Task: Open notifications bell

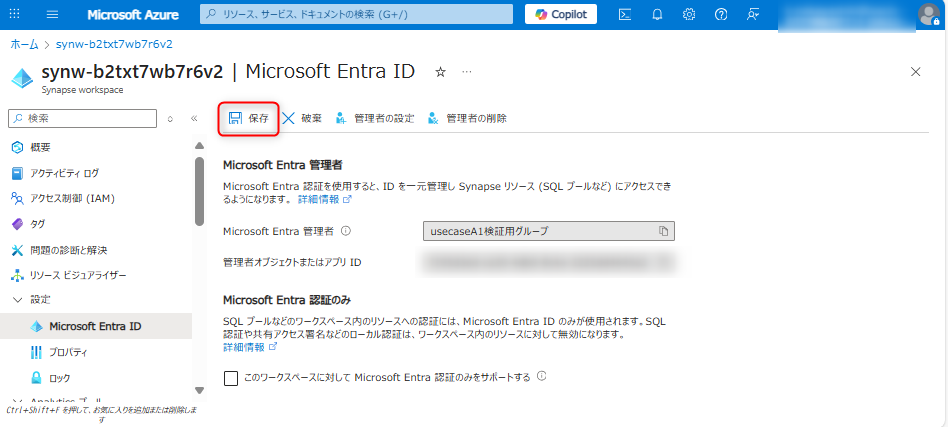Action: click(x=657, y=15)
